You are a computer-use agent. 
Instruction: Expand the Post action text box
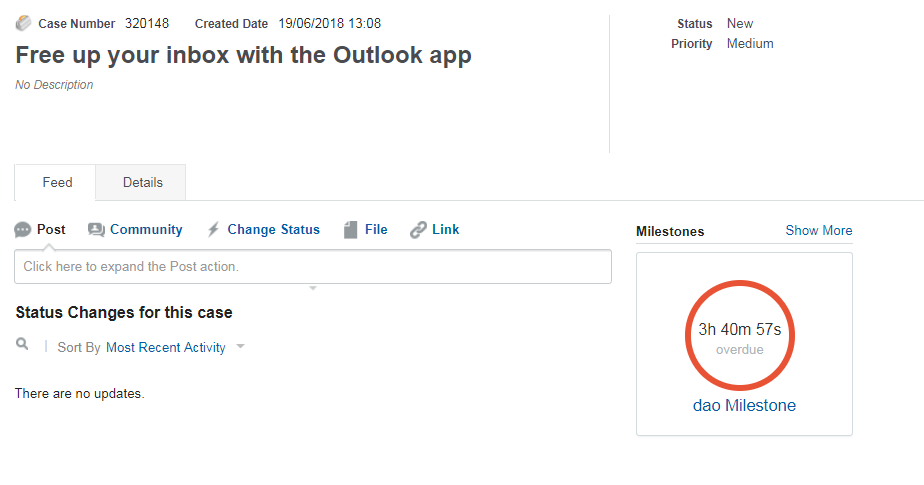point(312,267)
